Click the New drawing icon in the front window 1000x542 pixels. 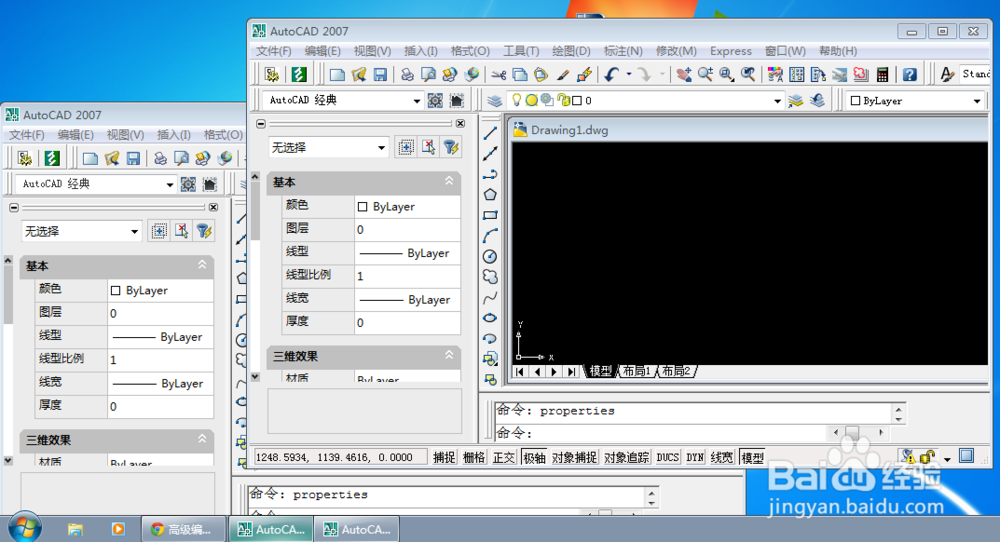coord(337,75)
